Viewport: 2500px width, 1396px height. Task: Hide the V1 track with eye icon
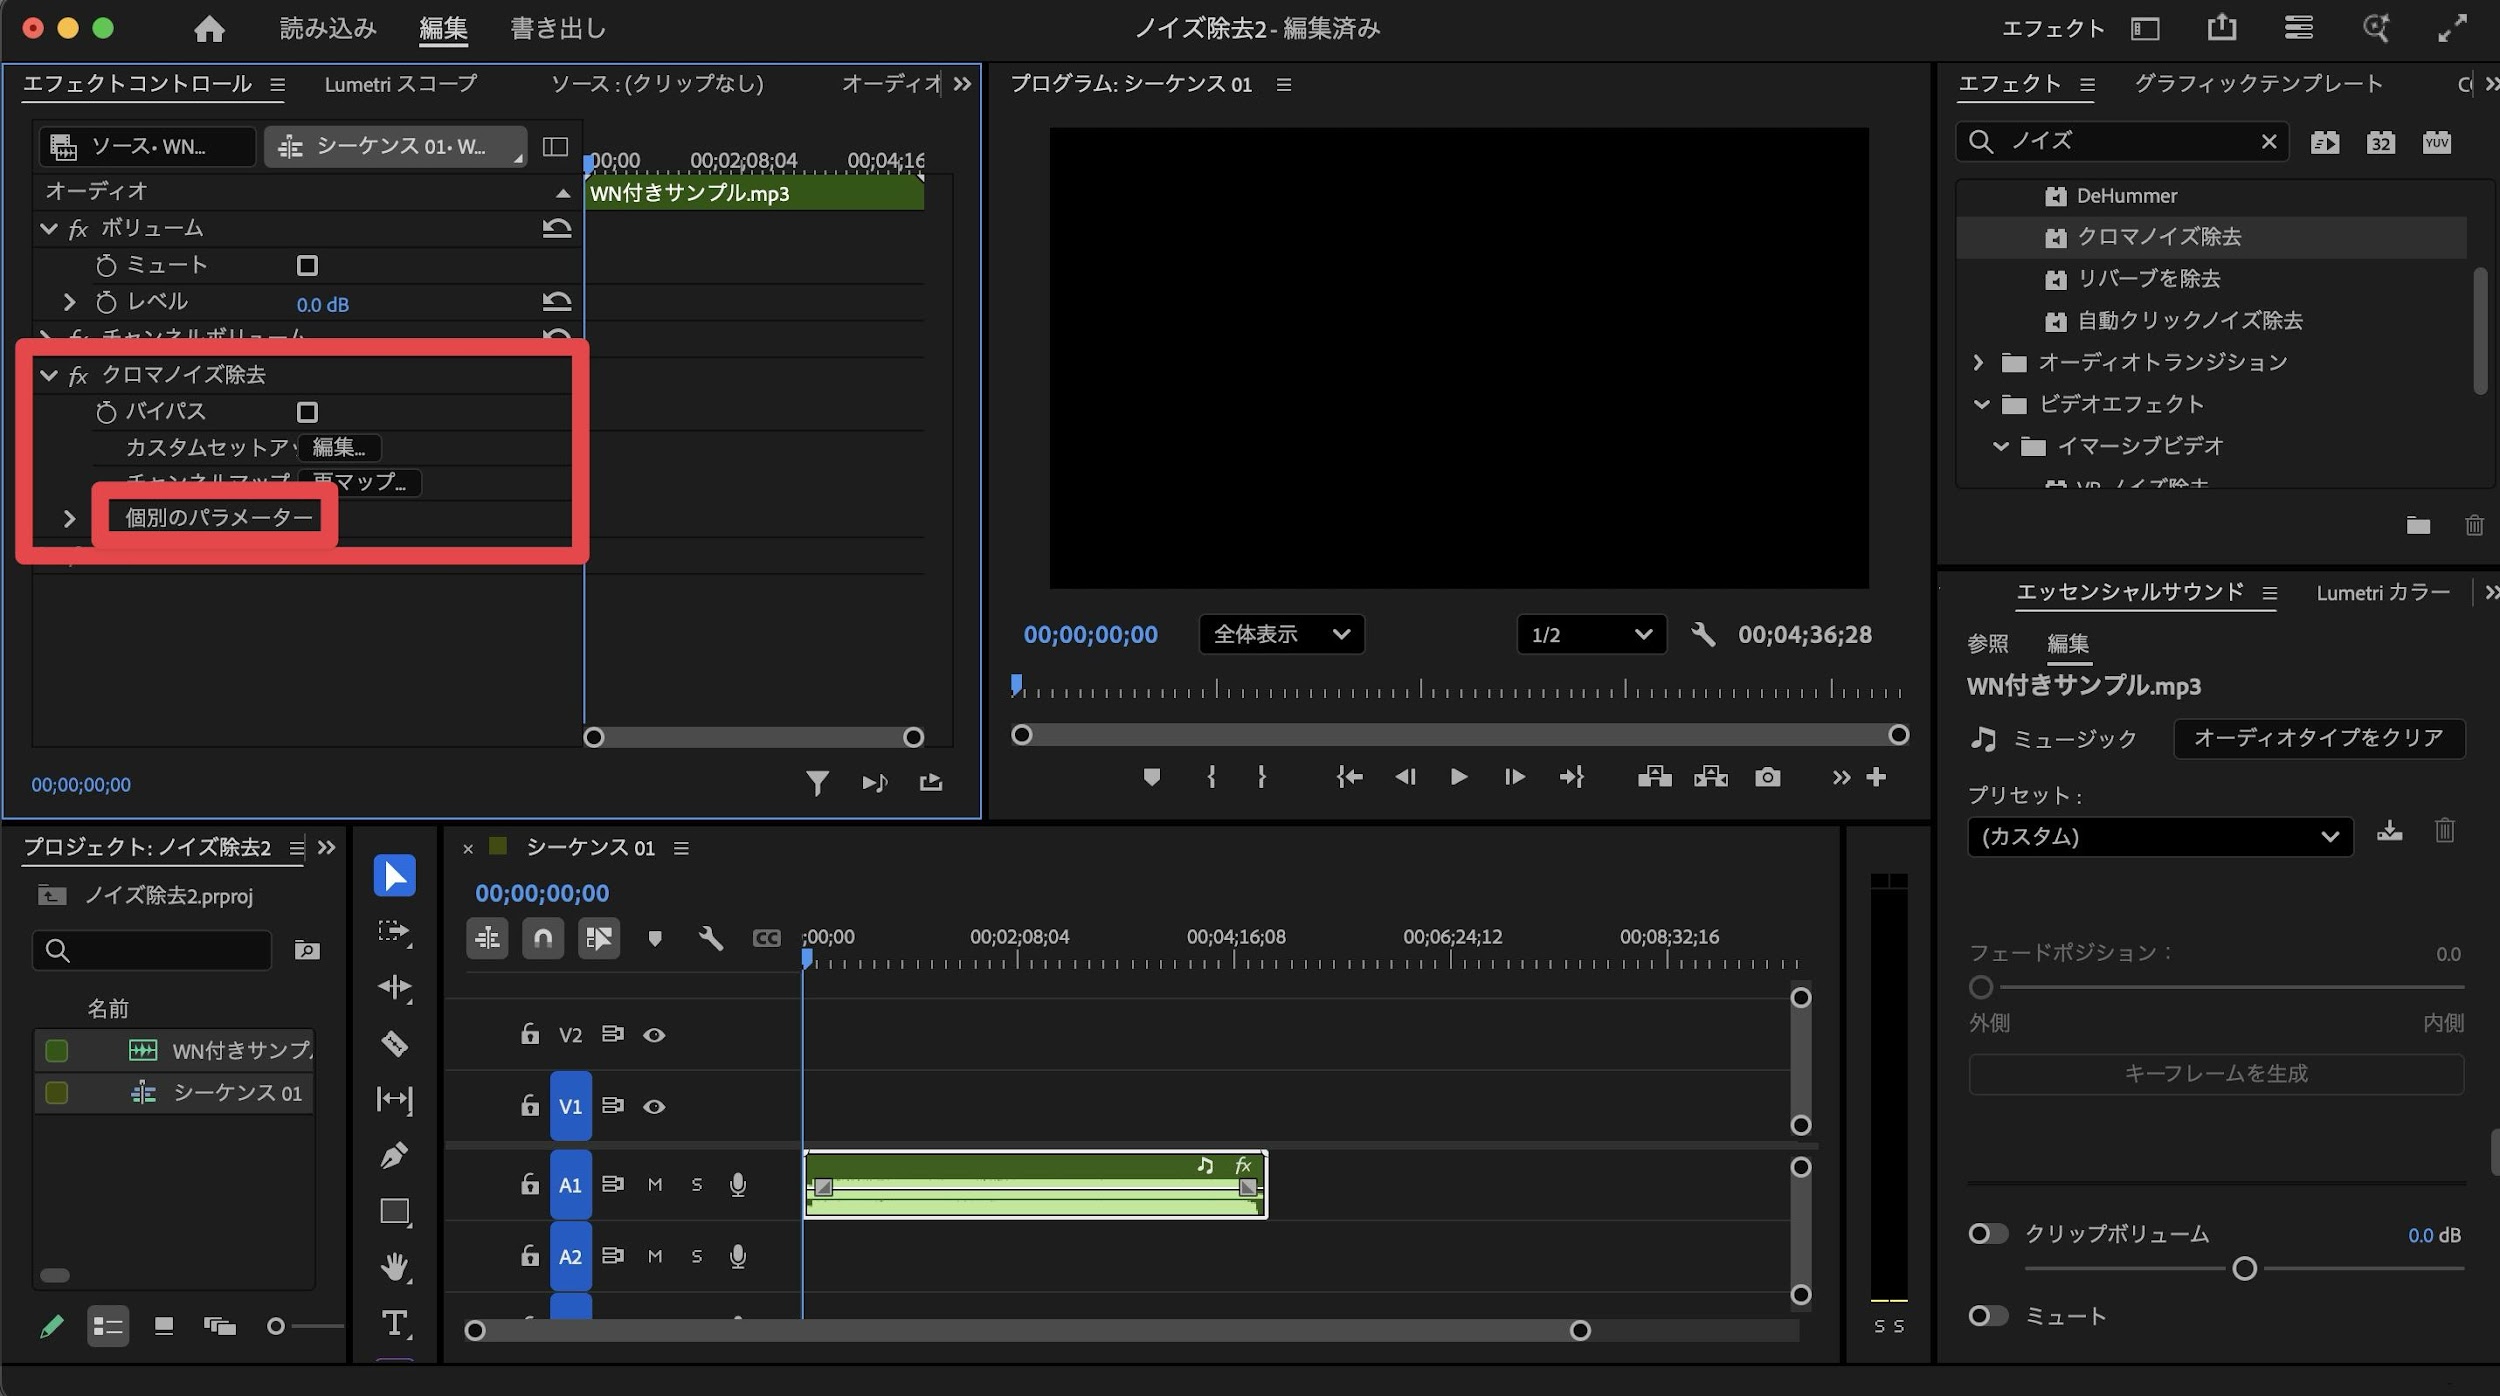[654, 1106]
